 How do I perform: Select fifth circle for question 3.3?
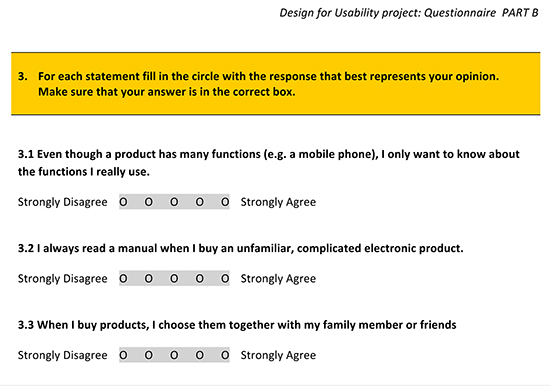point(225,355)
